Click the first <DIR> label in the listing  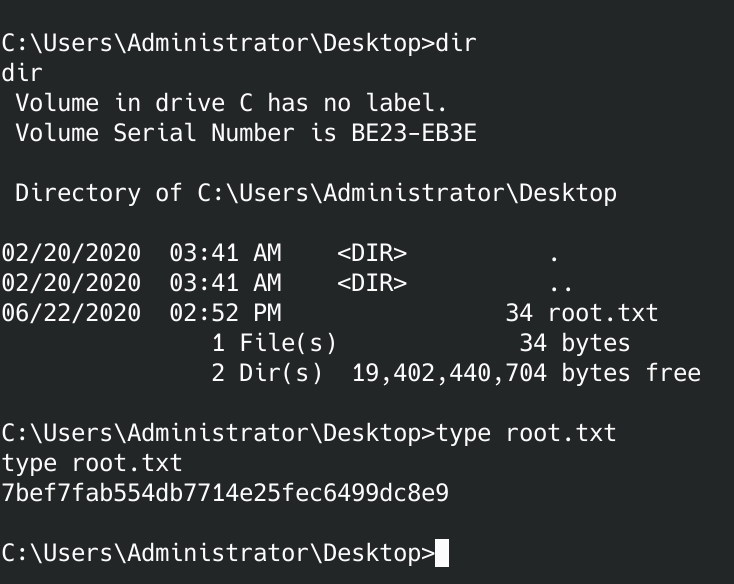[371, 253]
